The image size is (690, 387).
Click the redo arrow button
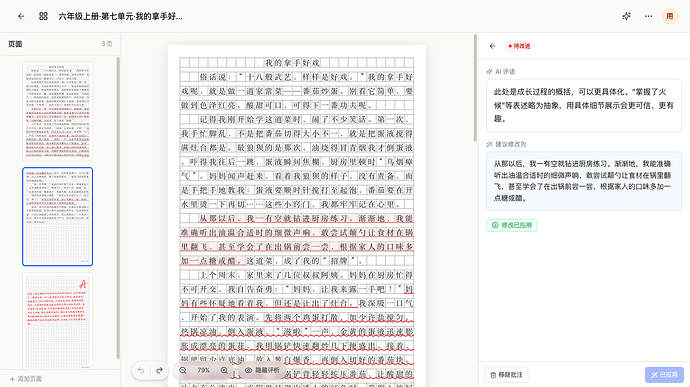coord(159,370)
